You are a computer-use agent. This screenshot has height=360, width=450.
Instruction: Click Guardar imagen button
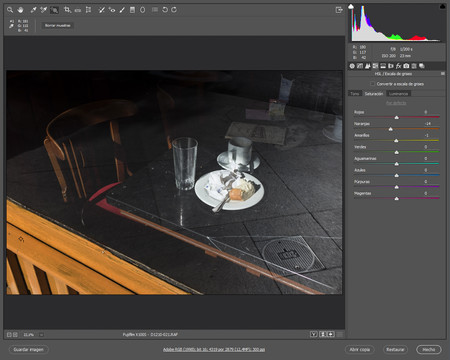[28, 349]
